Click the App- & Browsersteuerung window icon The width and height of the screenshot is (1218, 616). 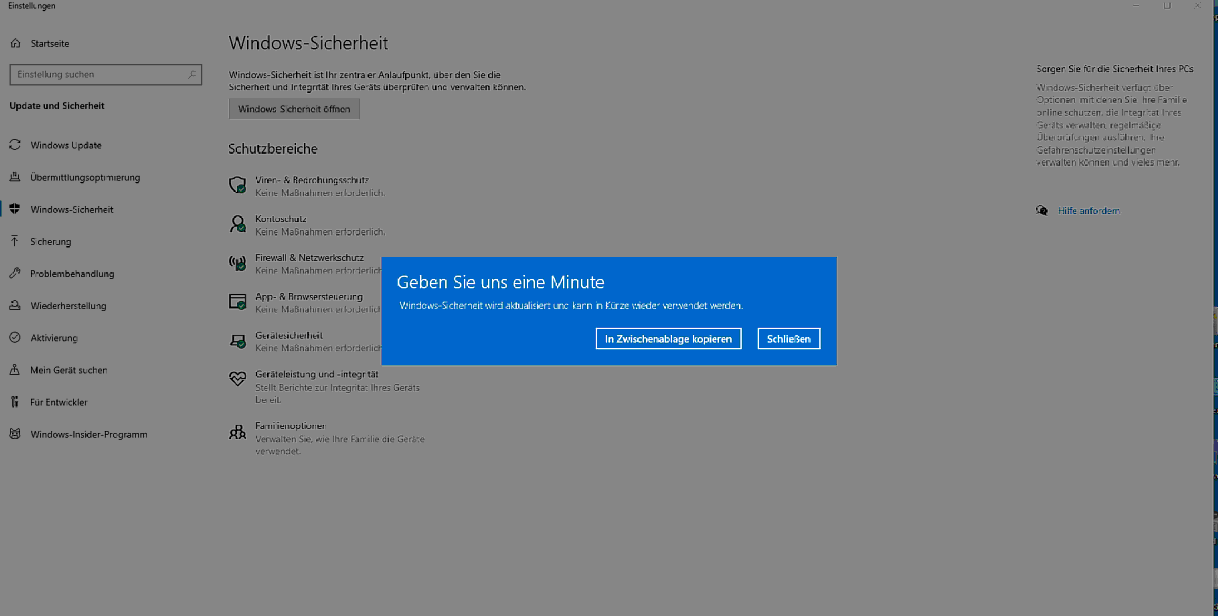click(238, 301)
